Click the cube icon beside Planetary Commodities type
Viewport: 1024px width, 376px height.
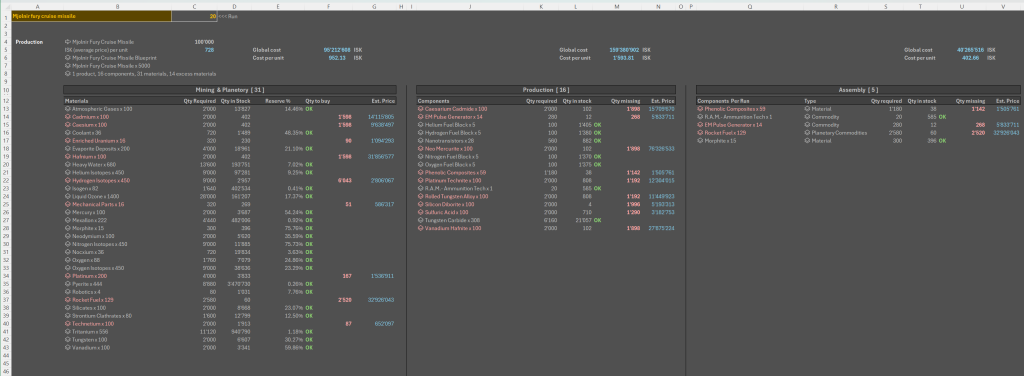pyautogui.click(x=807, y=133)
